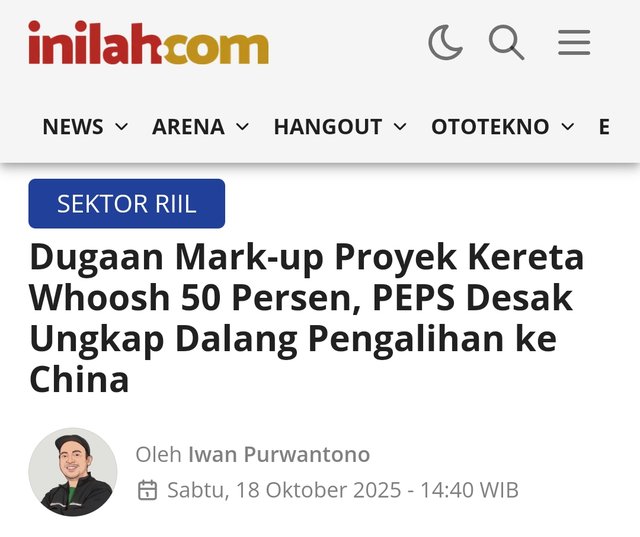Expand the ARENA chevron arrow
This screenshot has height=537, width=640.
(242, 127)
